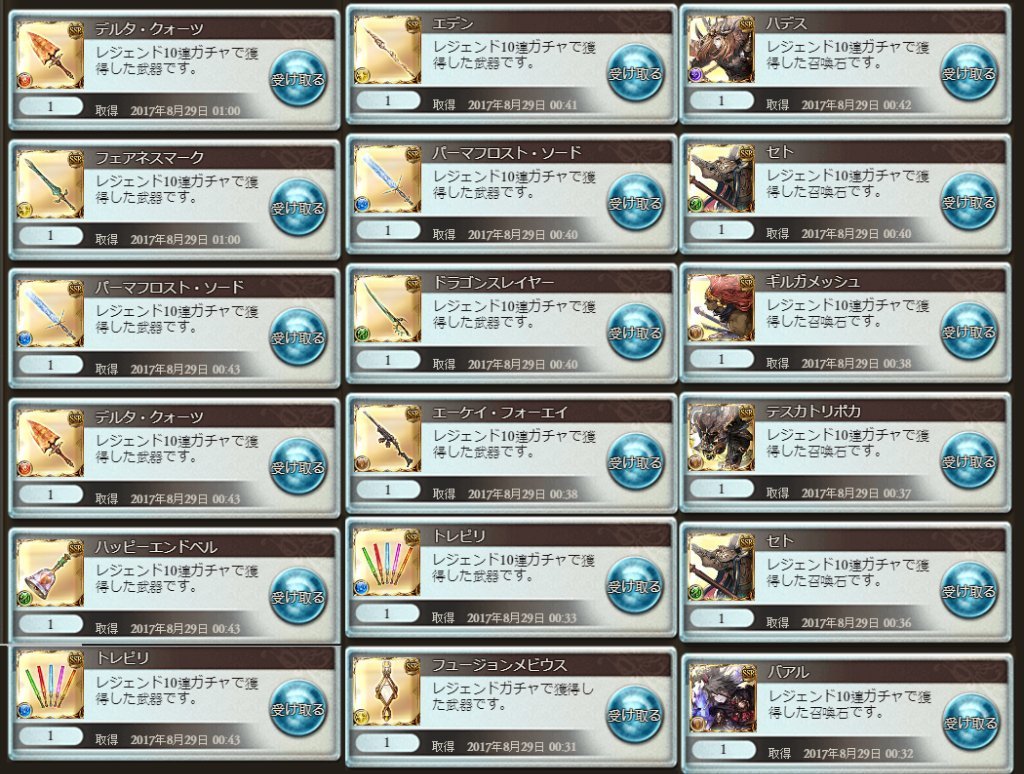Select the Tezcatlipoca summon icon

(x=721, y=438)
